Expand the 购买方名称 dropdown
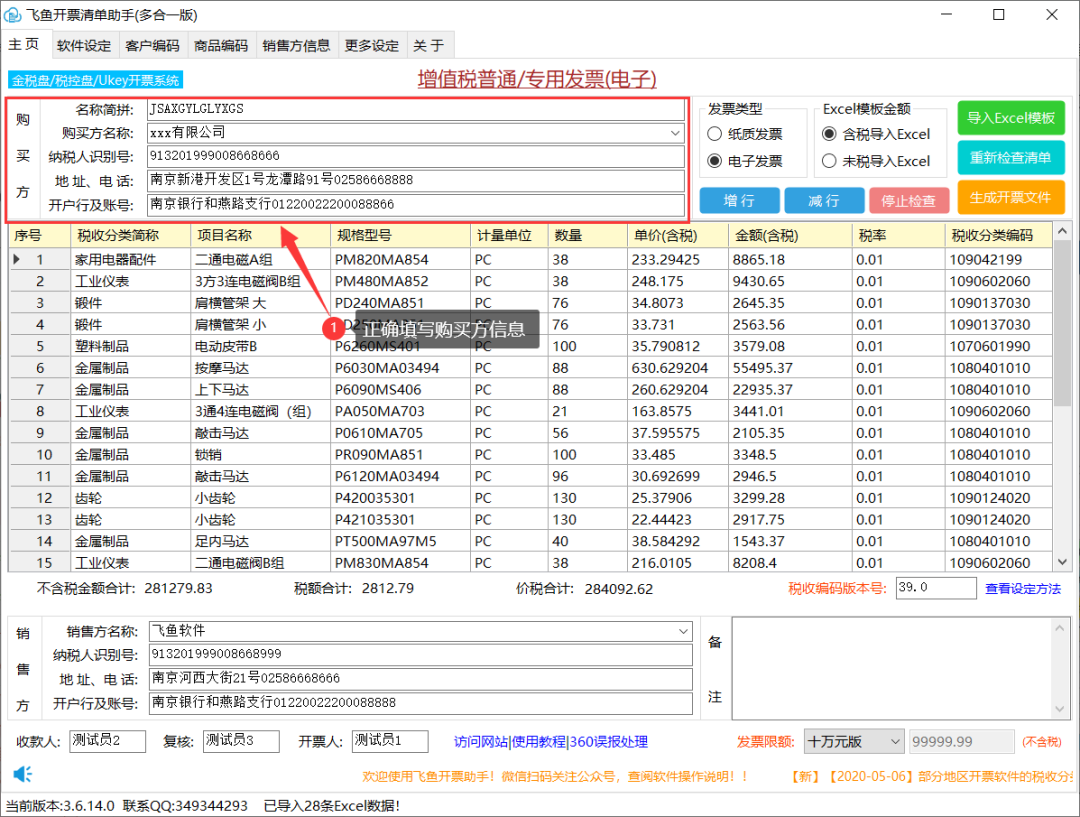The width and height of the screenshot is (1080, 817). pos(676,133)
